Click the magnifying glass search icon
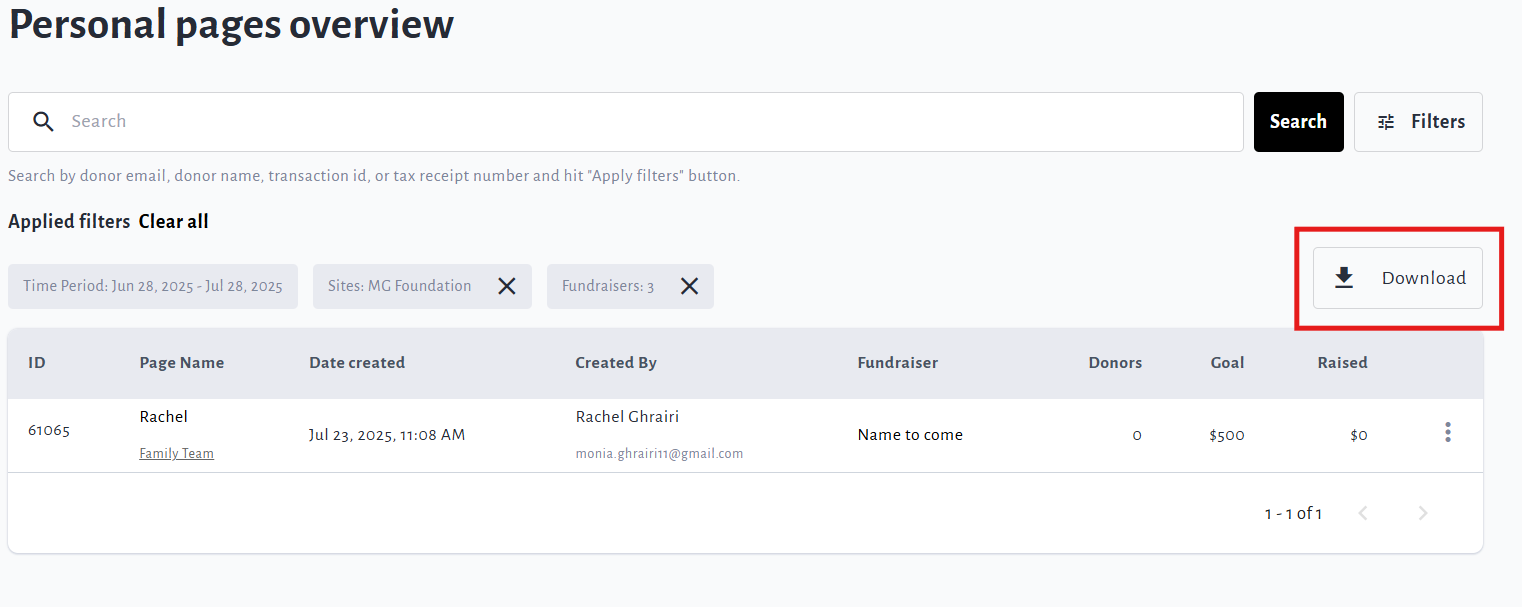The width and height of the screenshot is (1522, 607). 43,122
